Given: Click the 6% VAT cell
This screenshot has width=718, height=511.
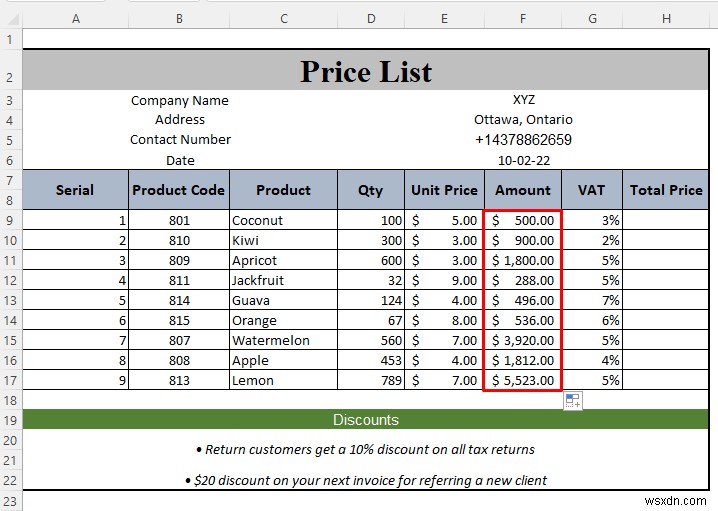Looking at the screenshot, I should [x=592, y=320].
